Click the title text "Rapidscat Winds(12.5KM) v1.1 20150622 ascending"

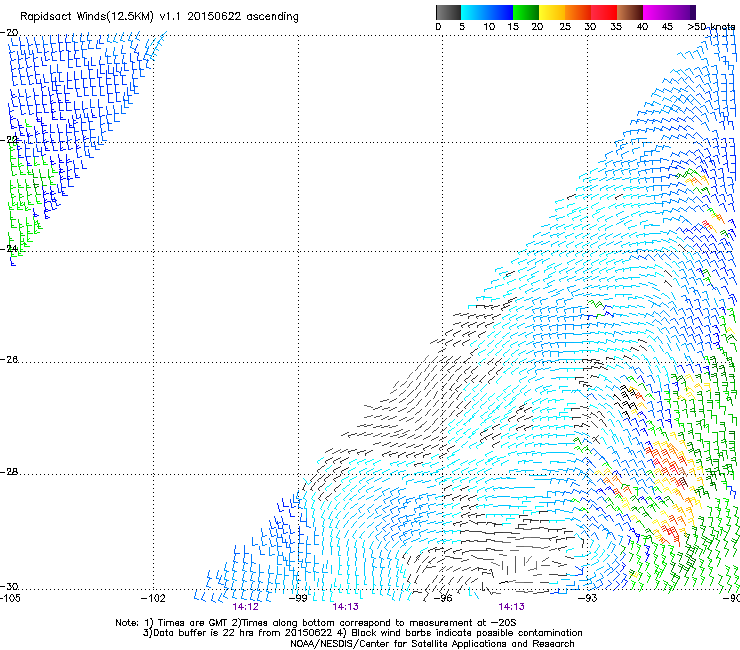[159, 17]
